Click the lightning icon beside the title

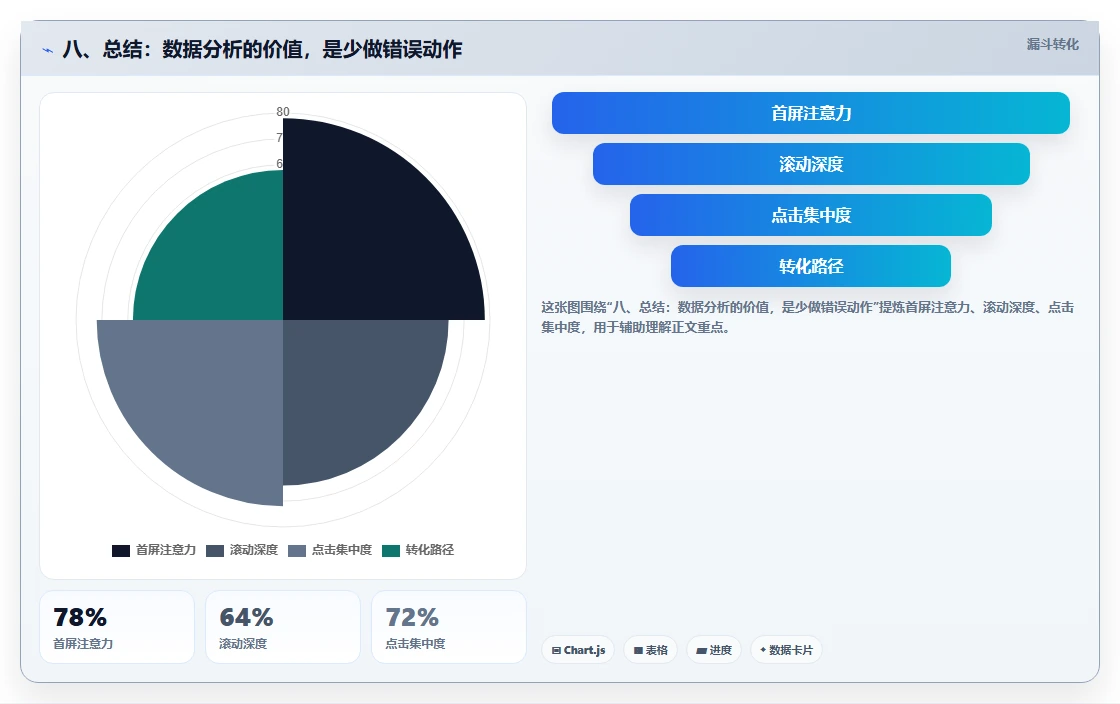[48, 50]
